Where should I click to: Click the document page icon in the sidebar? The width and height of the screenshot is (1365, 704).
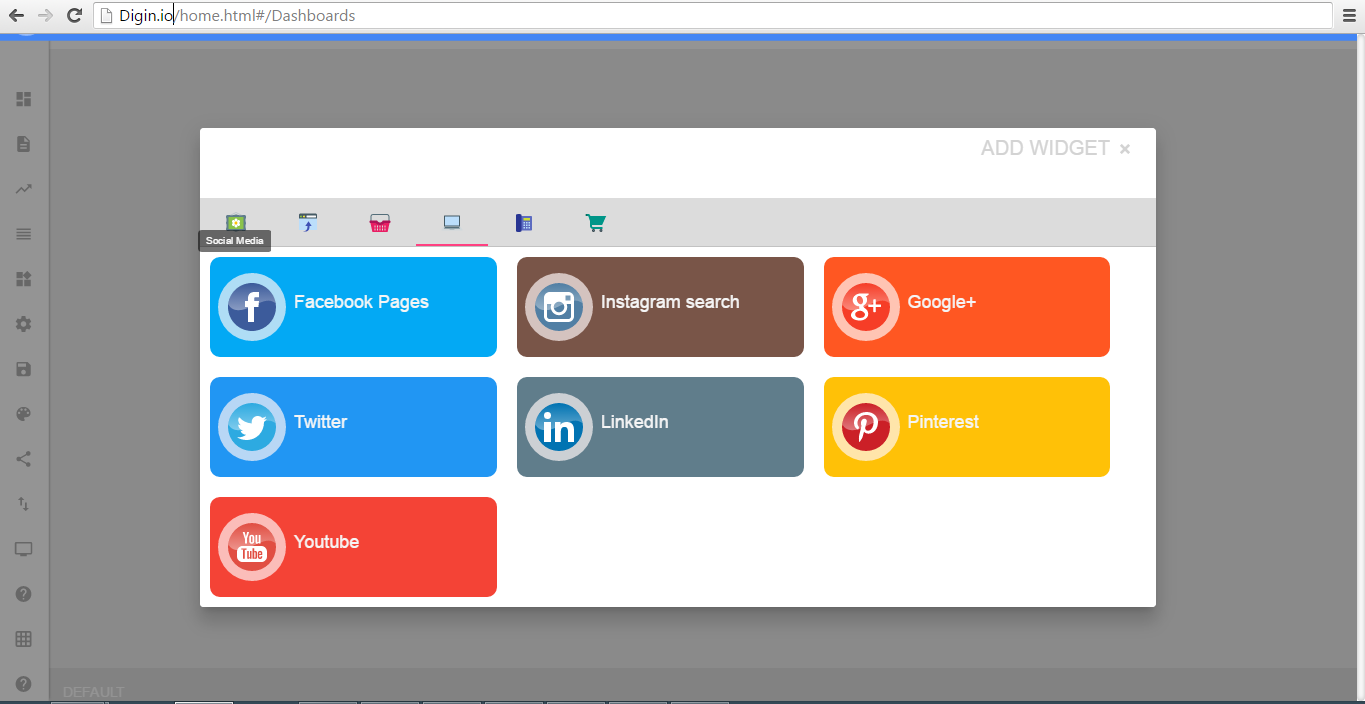24,144
